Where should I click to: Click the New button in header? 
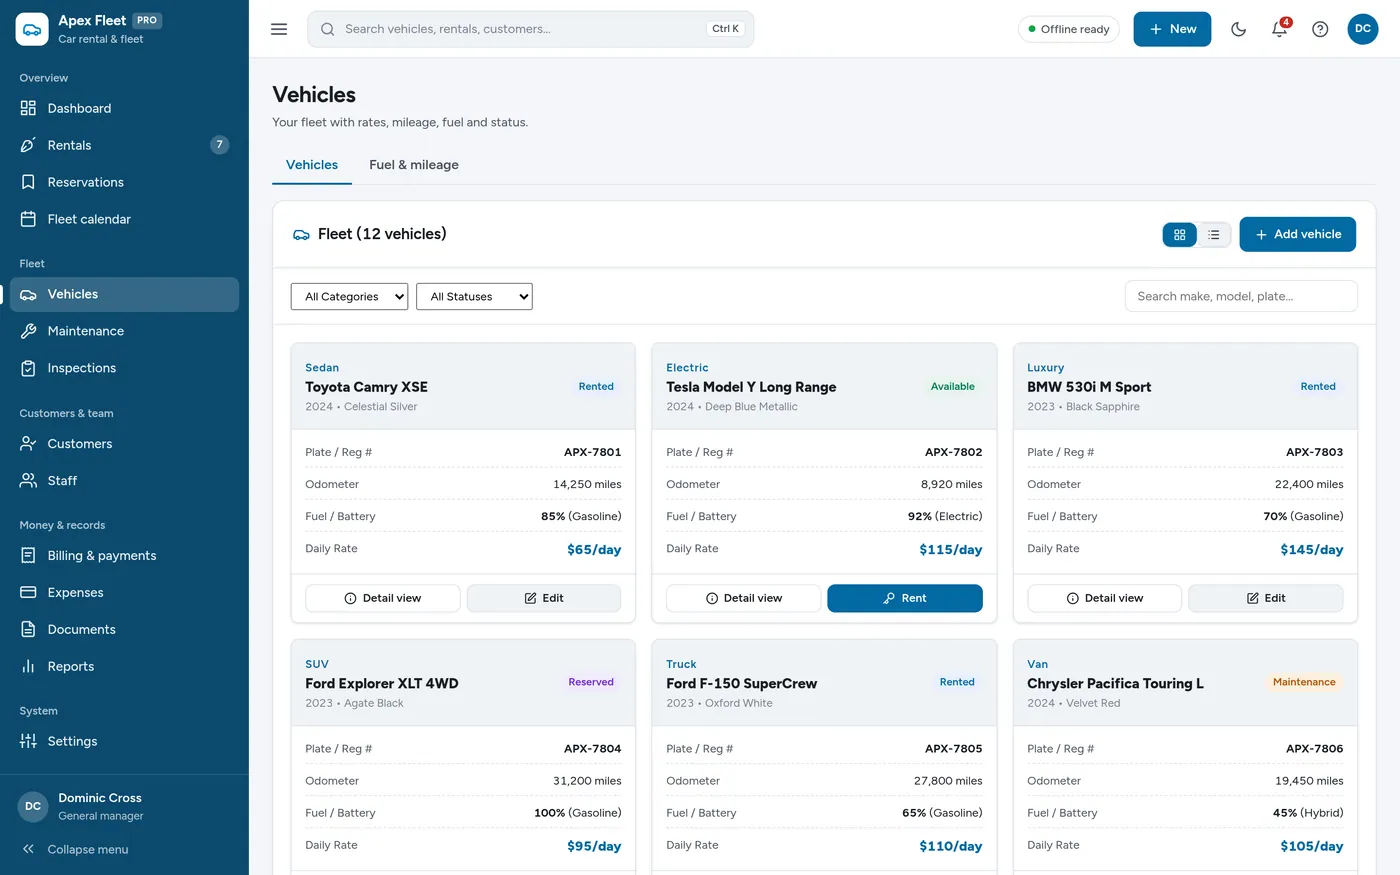(x=1172, y=29)
